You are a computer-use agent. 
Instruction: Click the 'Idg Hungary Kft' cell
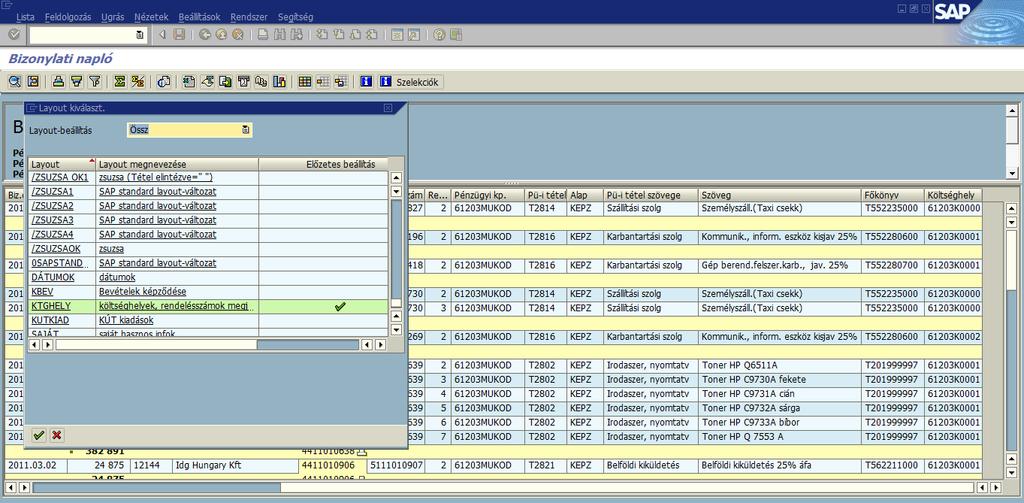235,466
